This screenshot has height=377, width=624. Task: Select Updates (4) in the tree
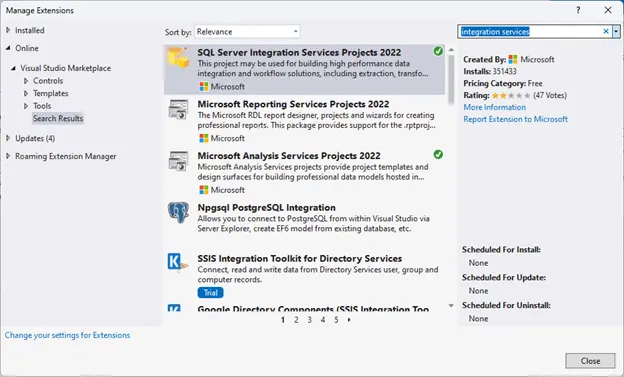pos(35,138)
